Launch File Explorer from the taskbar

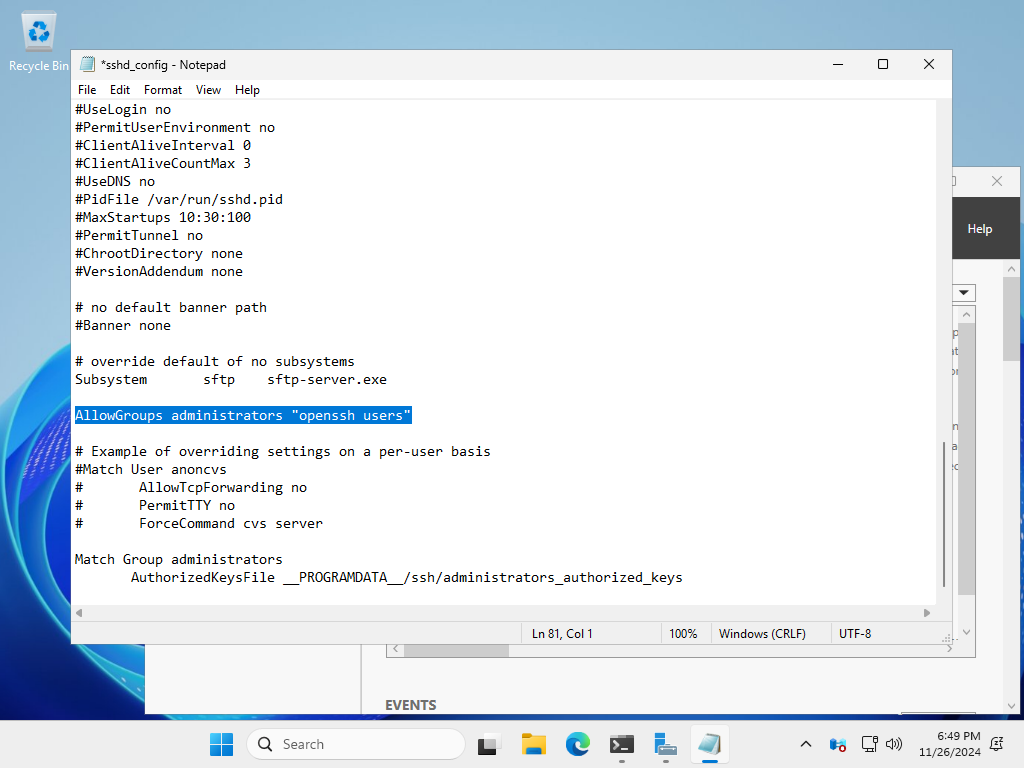[534, 744]
